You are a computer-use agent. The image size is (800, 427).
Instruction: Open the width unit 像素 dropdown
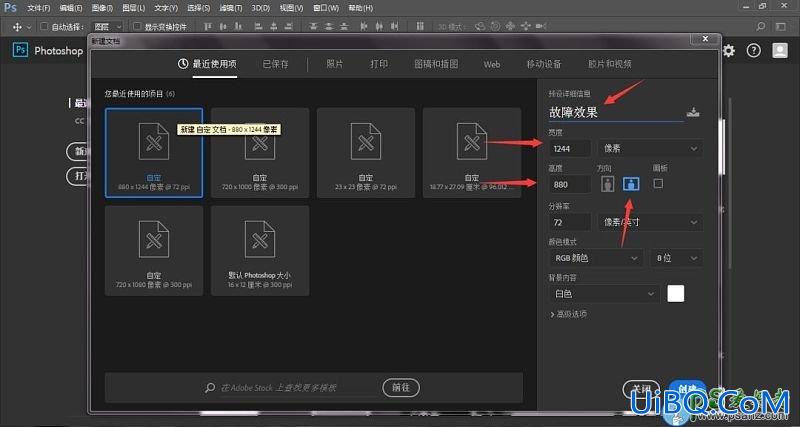pos(651,148)
